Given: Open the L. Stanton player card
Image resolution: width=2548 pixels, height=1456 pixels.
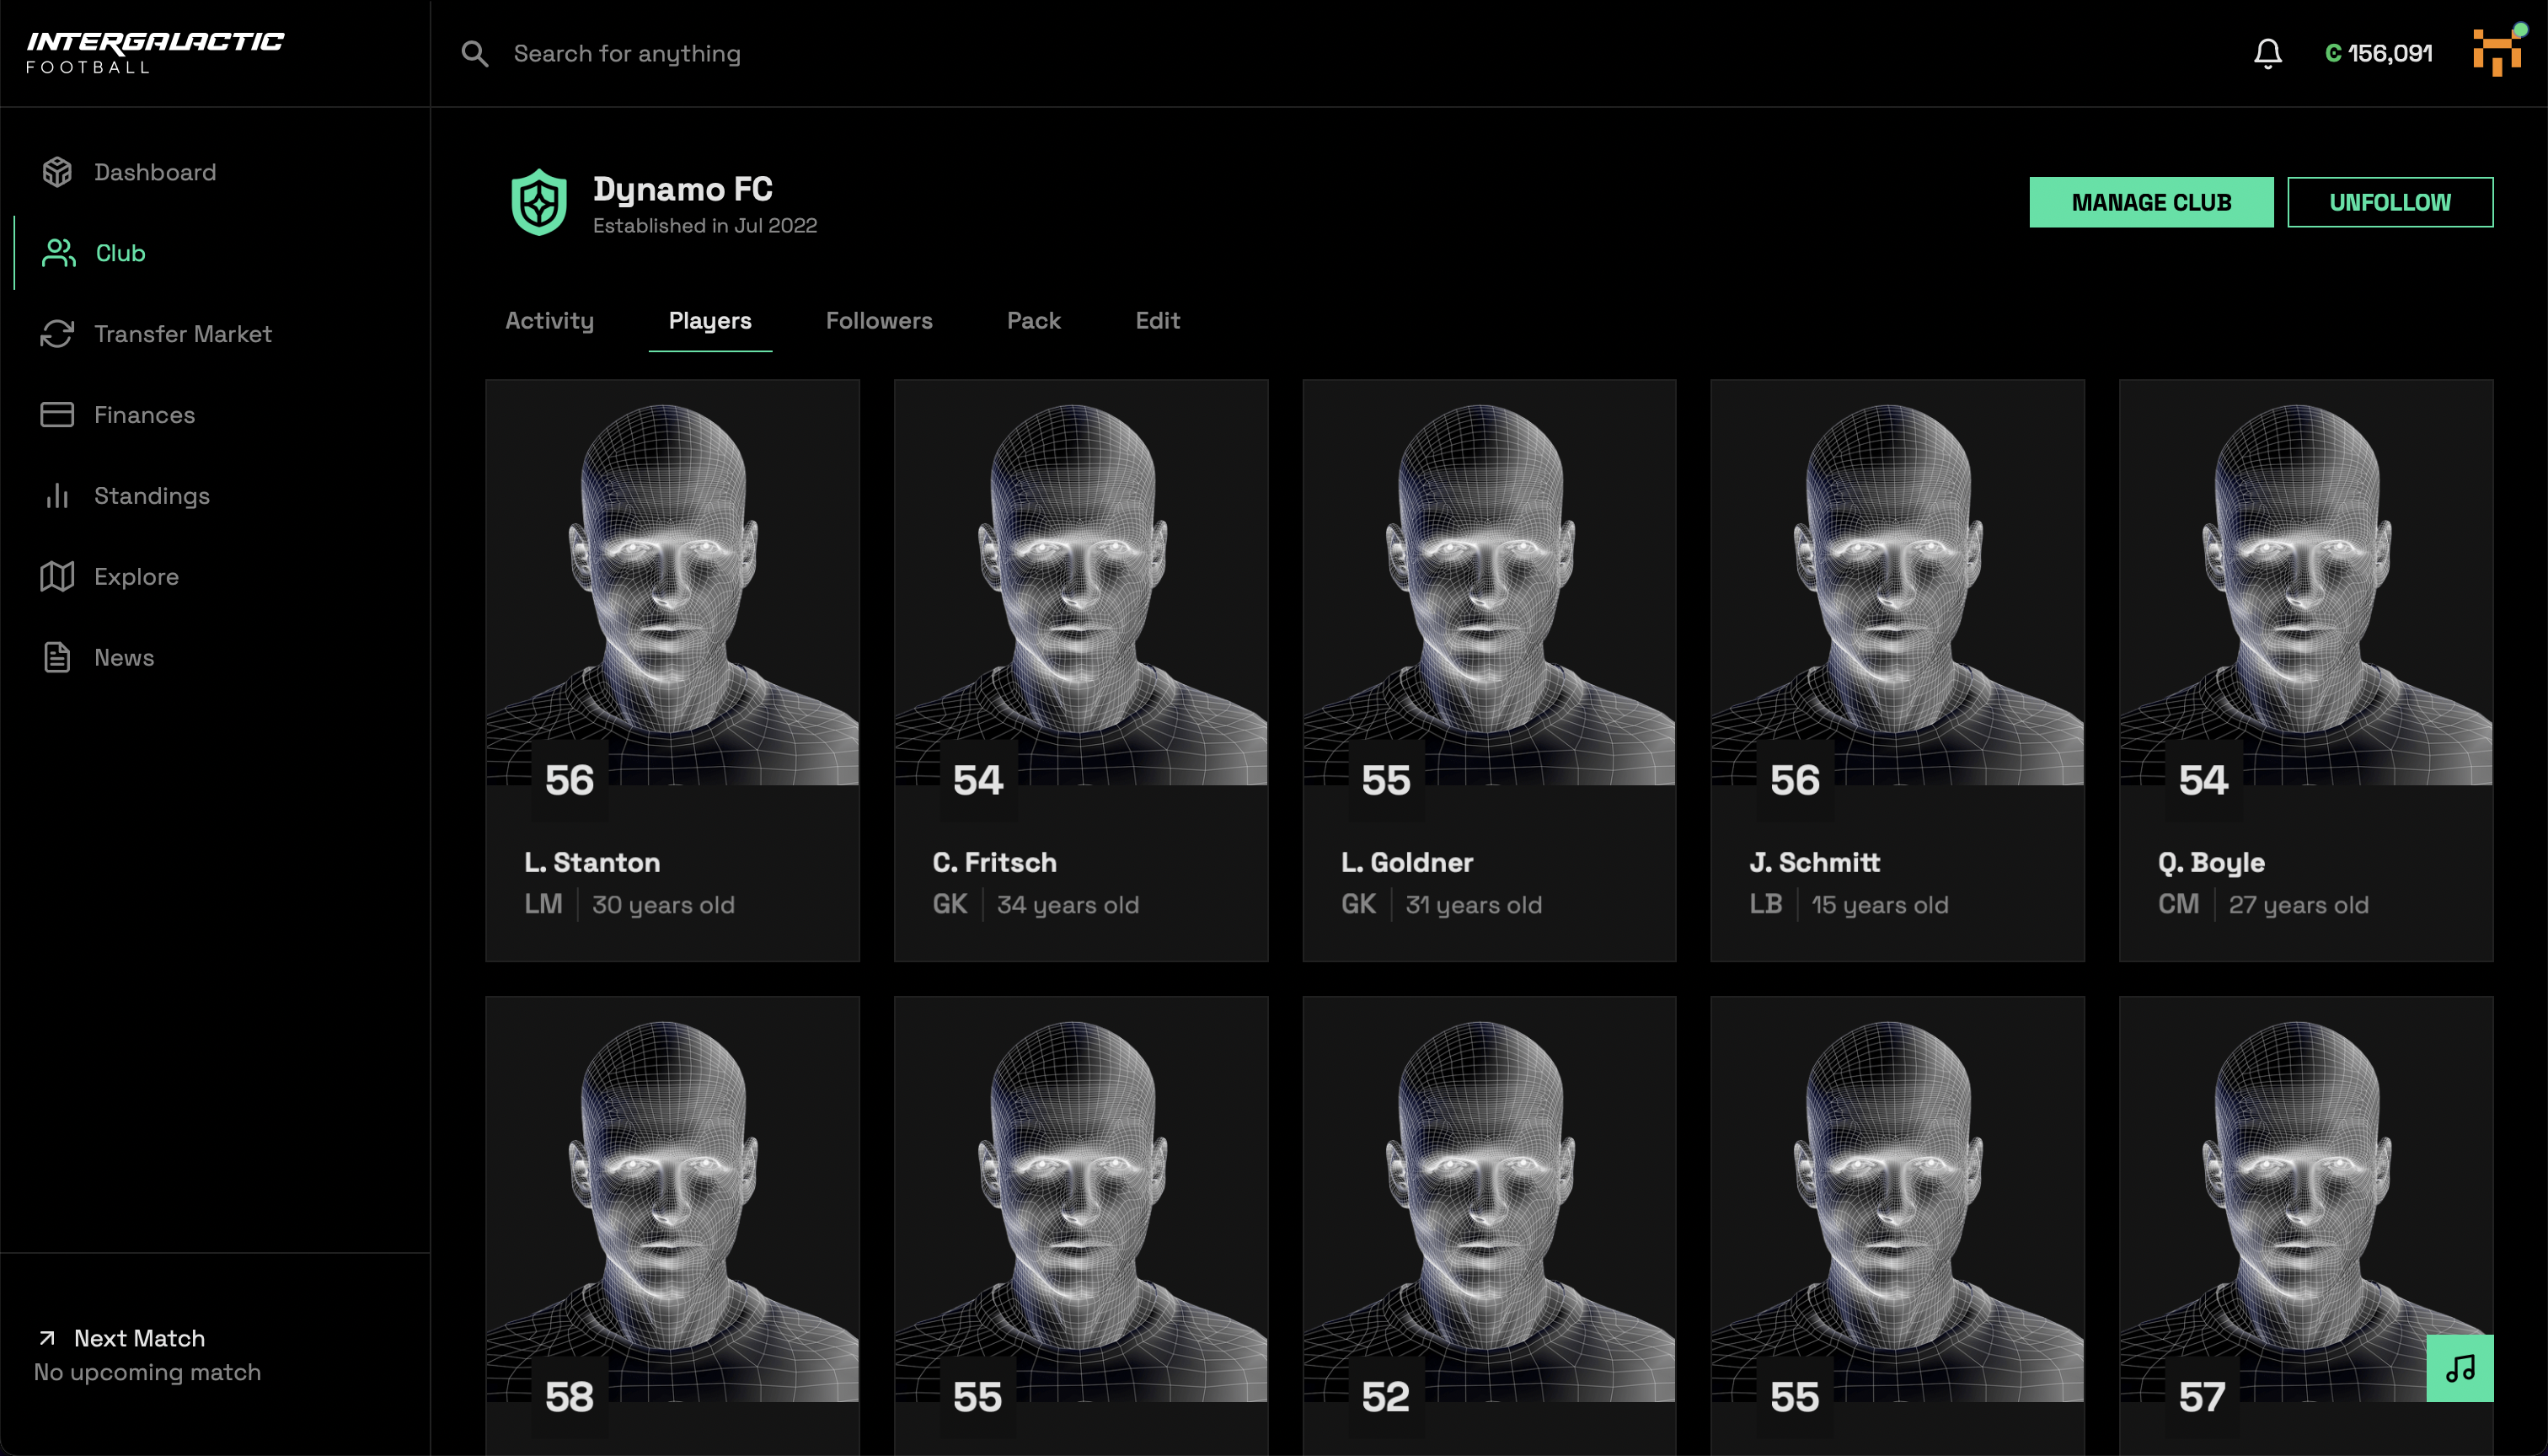Looking at the screenshot, I should pyautogui.click(x=672, y=670).
